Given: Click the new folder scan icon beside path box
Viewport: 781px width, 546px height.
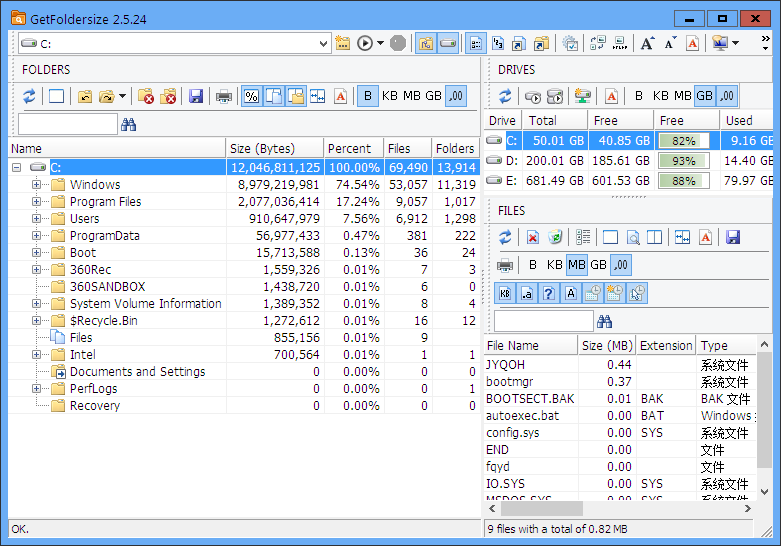Looking at the screenshot, I should tap(343, 43).
